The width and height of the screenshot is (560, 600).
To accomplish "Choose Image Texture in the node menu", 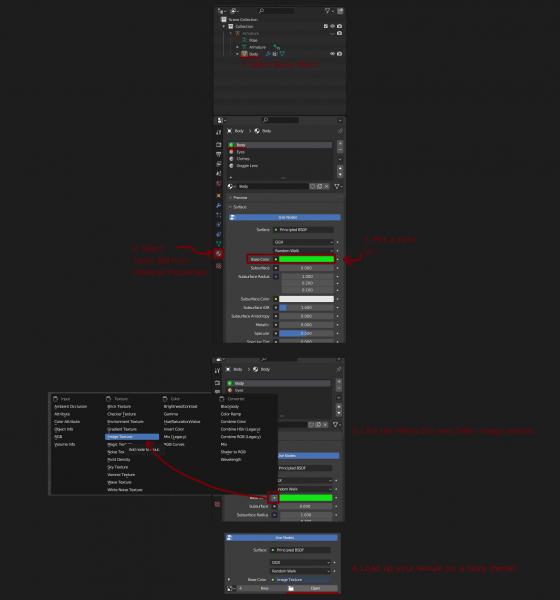I will [132, 437].
